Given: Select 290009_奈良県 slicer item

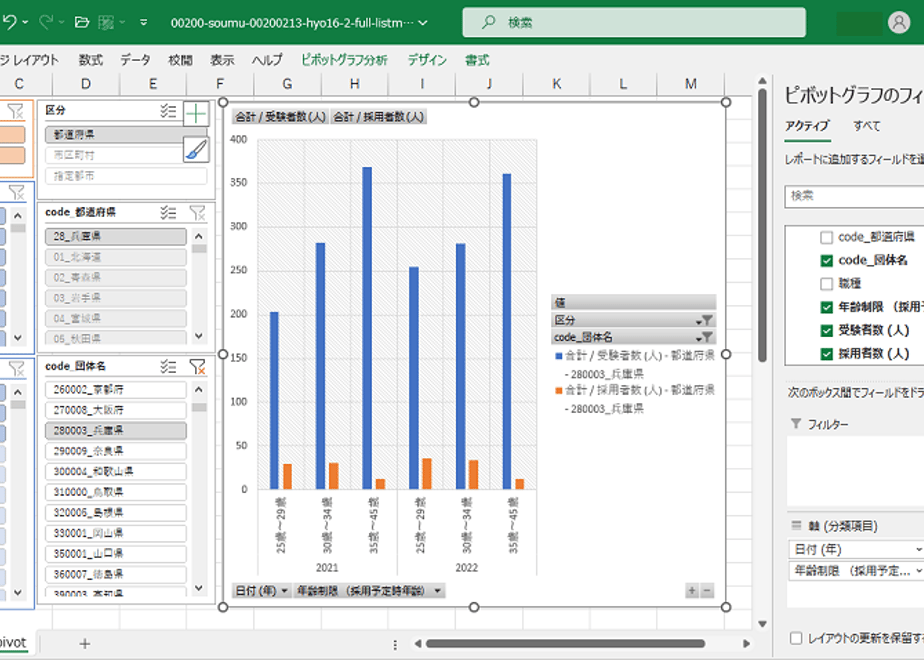Looking at the screenshot, I should pos(116,451).
